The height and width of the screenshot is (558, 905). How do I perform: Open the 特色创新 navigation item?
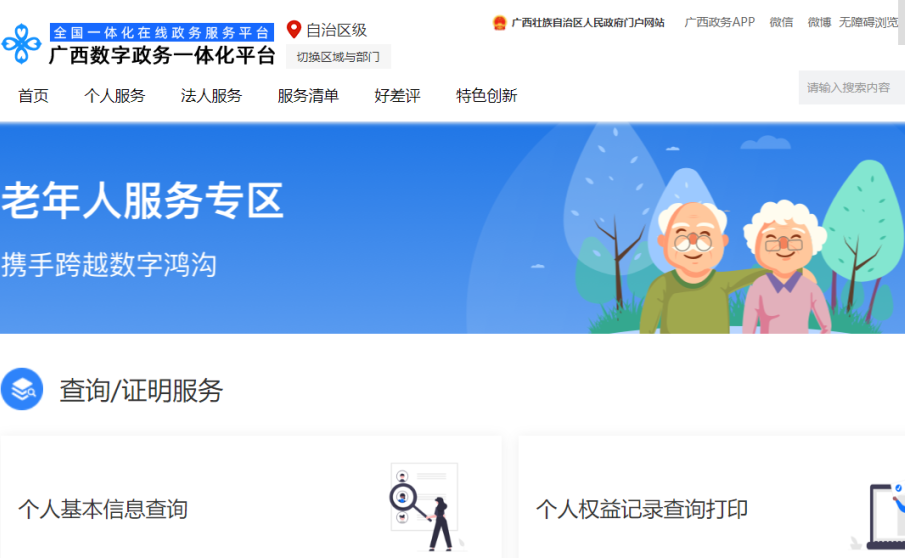[487, 96]
